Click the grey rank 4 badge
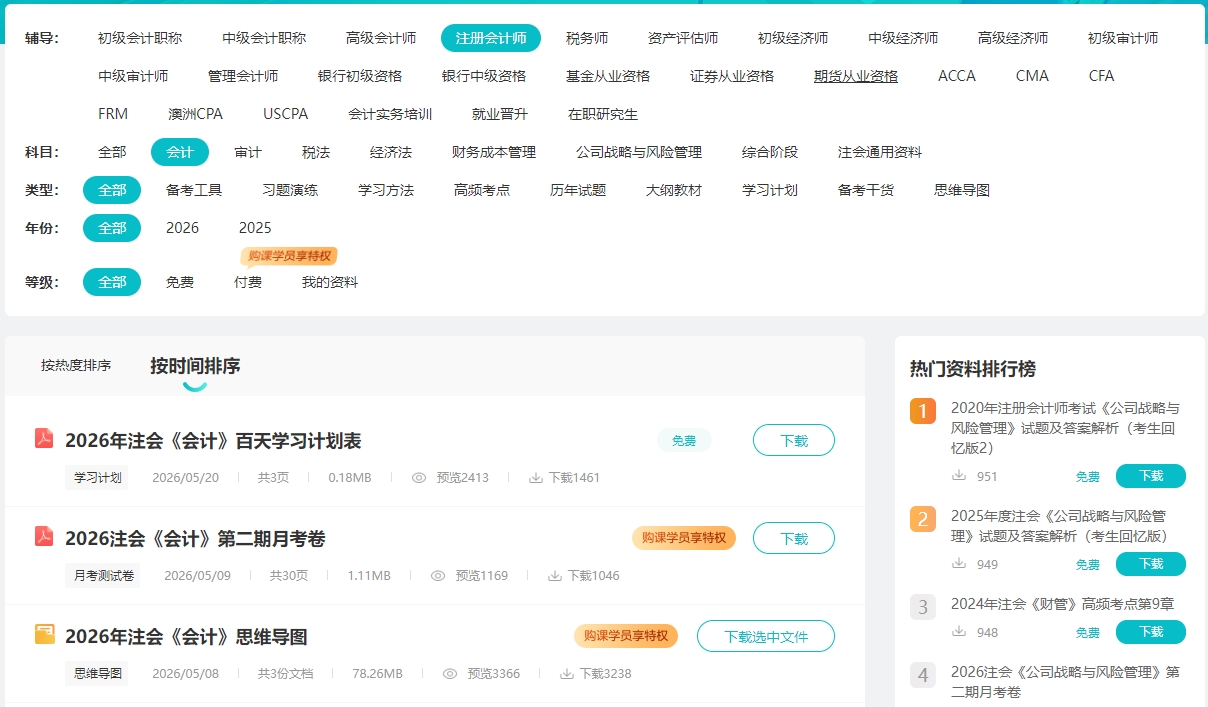 pyautogui.click(x=923, y=675)
